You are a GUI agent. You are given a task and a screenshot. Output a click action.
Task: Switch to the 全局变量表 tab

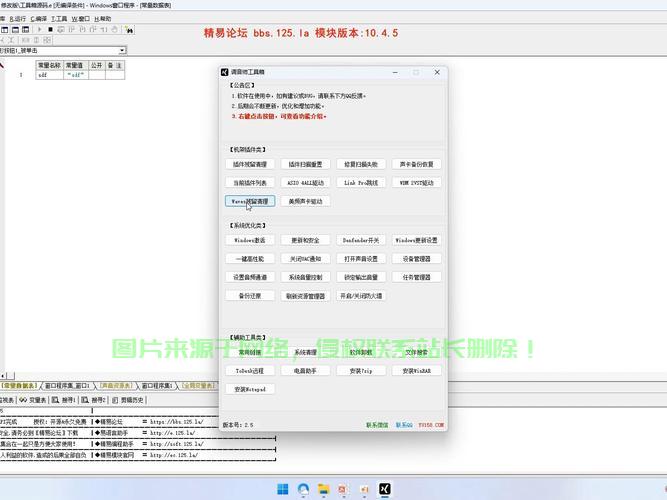(x=198, y=386)
